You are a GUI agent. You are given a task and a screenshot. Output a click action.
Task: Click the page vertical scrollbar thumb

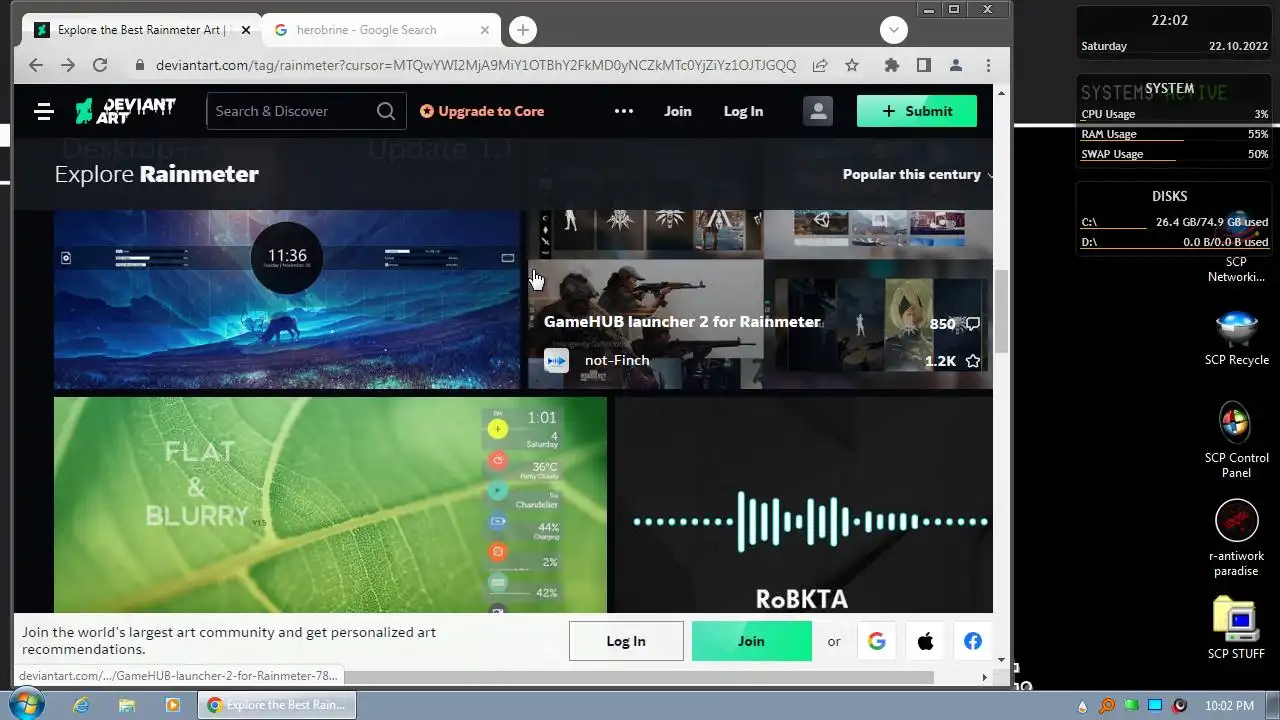click(x=1002, y=310)
